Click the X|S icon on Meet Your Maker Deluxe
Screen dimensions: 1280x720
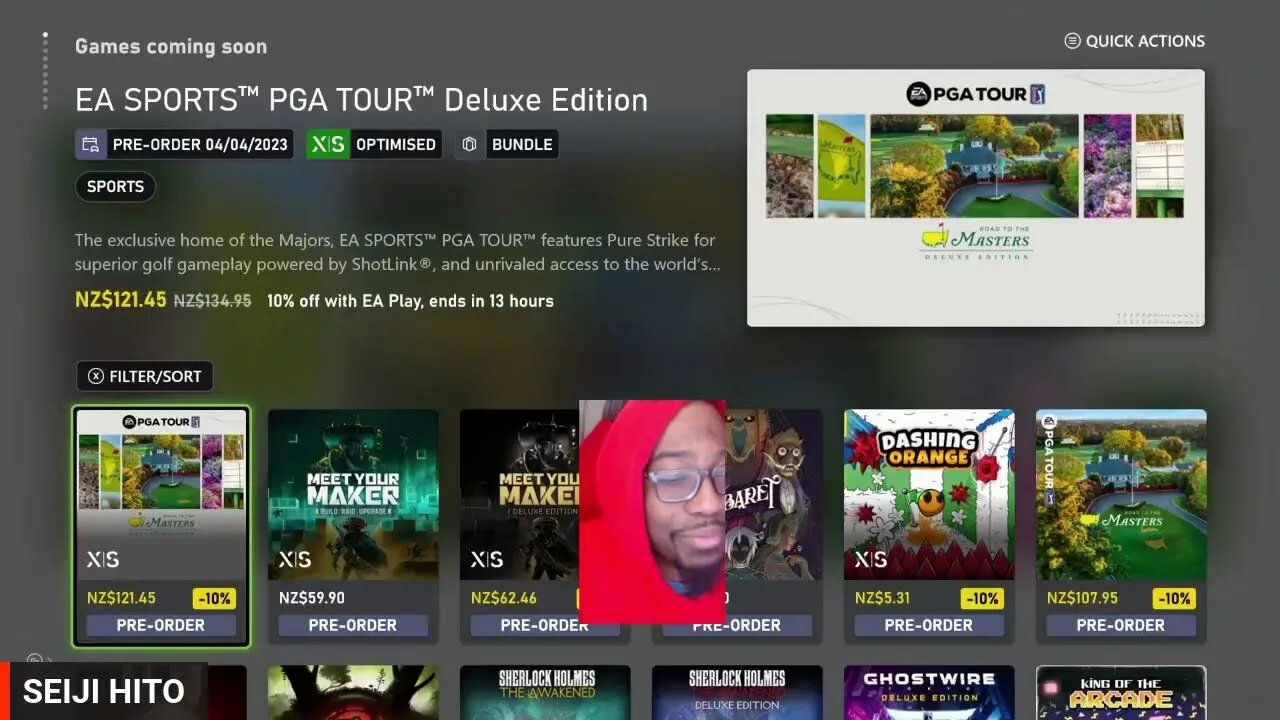point(486,560)
